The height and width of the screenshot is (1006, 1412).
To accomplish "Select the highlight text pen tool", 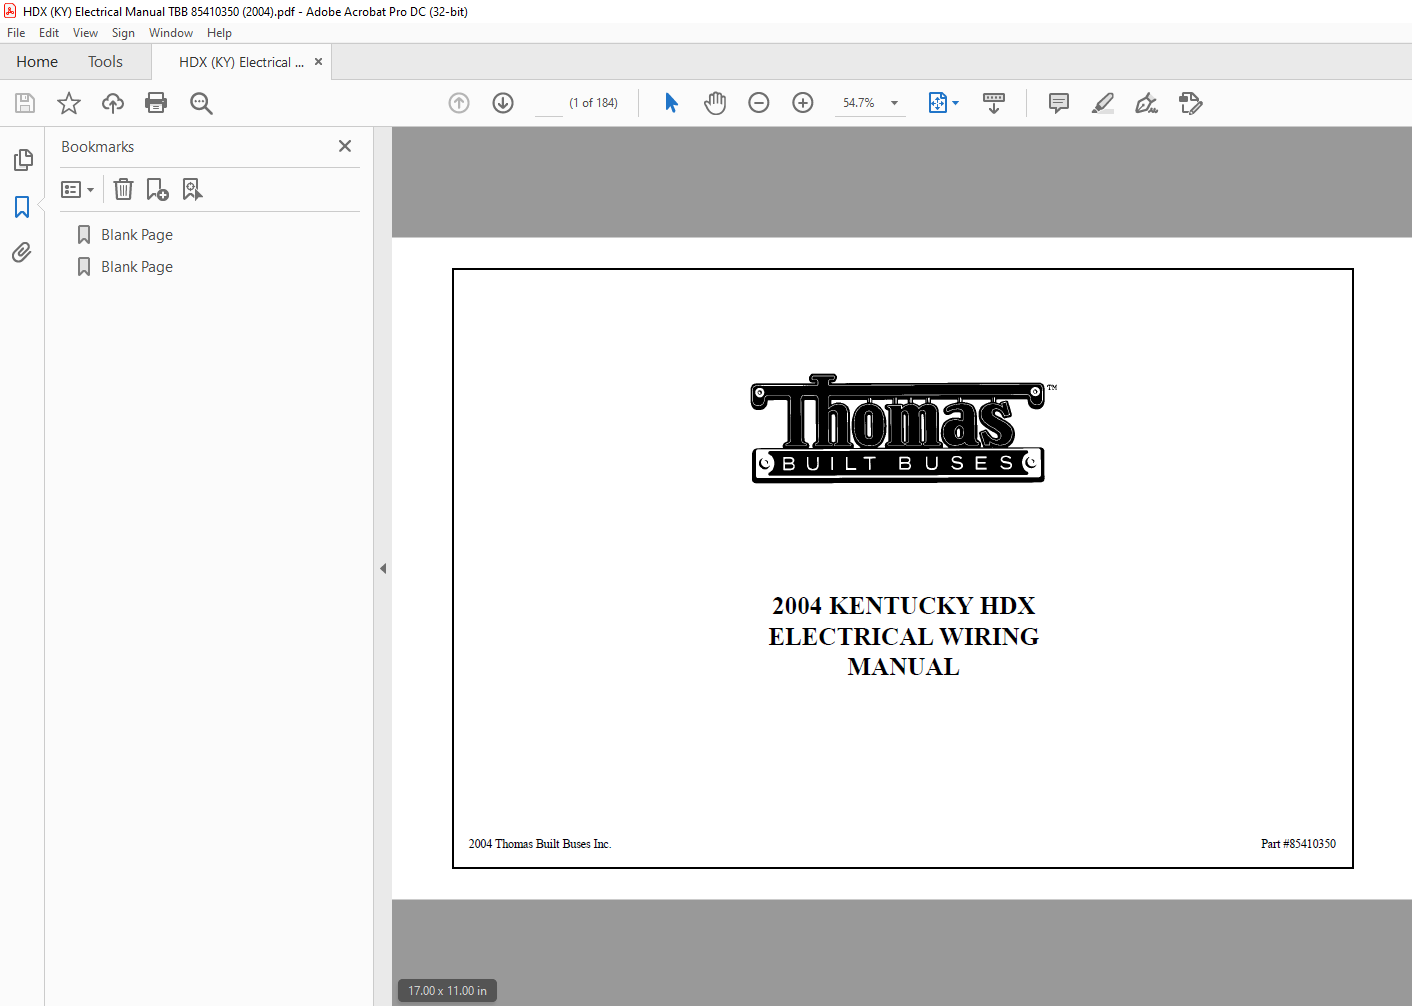I will [x=1103, y=103].
